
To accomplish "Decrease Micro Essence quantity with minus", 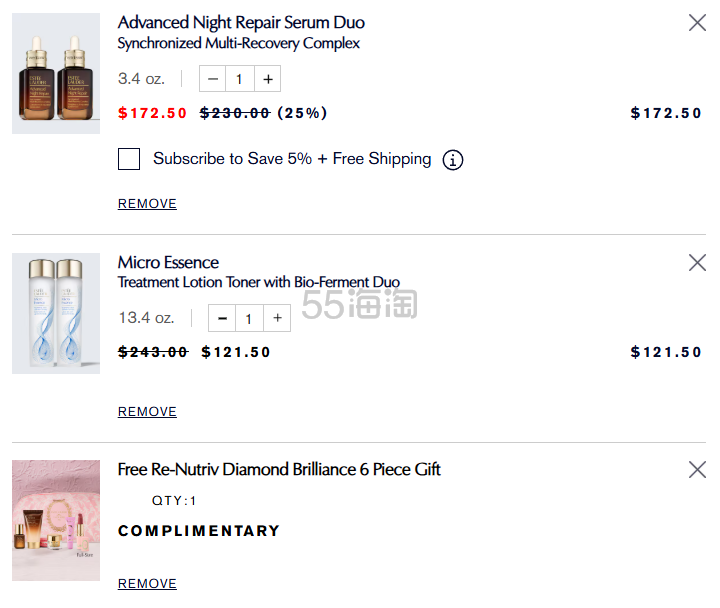I will [x=222, y=319].
